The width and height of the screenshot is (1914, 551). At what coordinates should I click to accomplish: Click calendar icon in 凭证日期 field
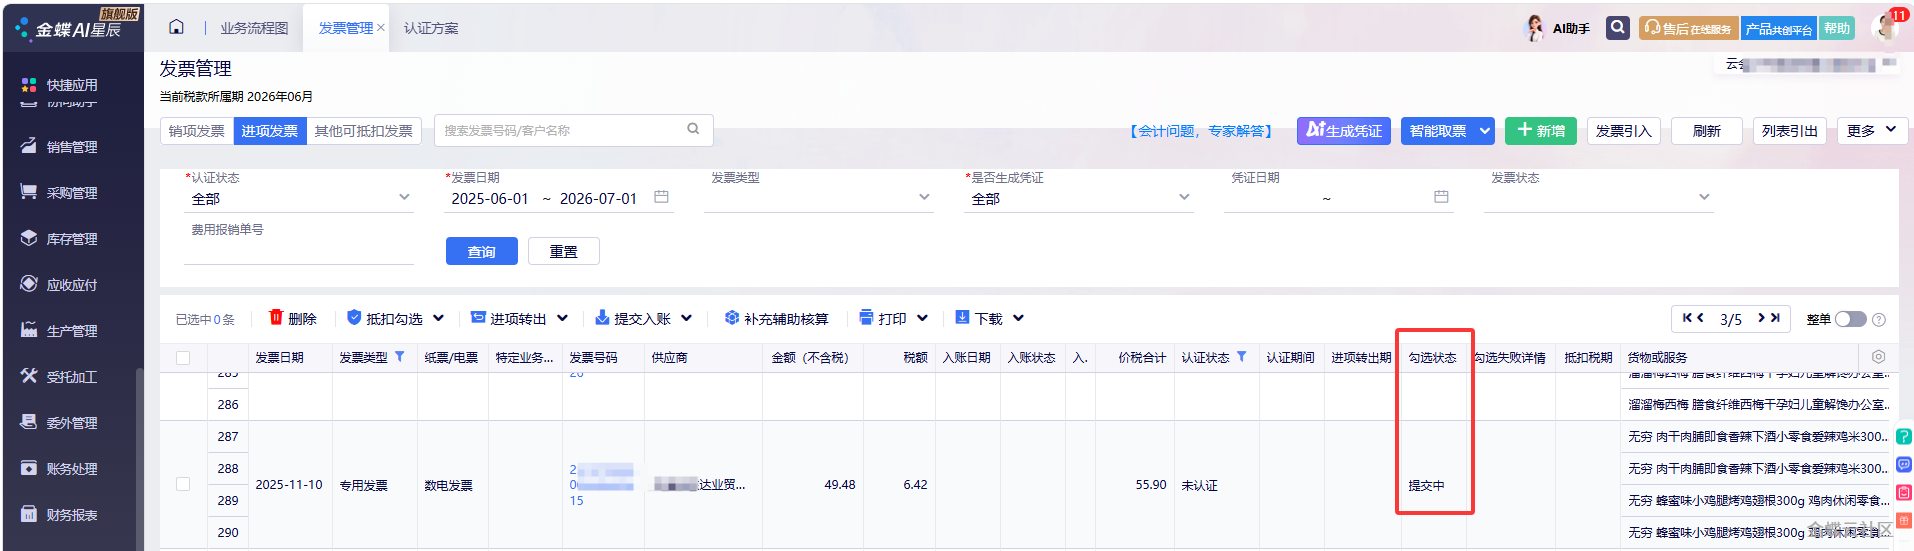(x=1441, y=197)
